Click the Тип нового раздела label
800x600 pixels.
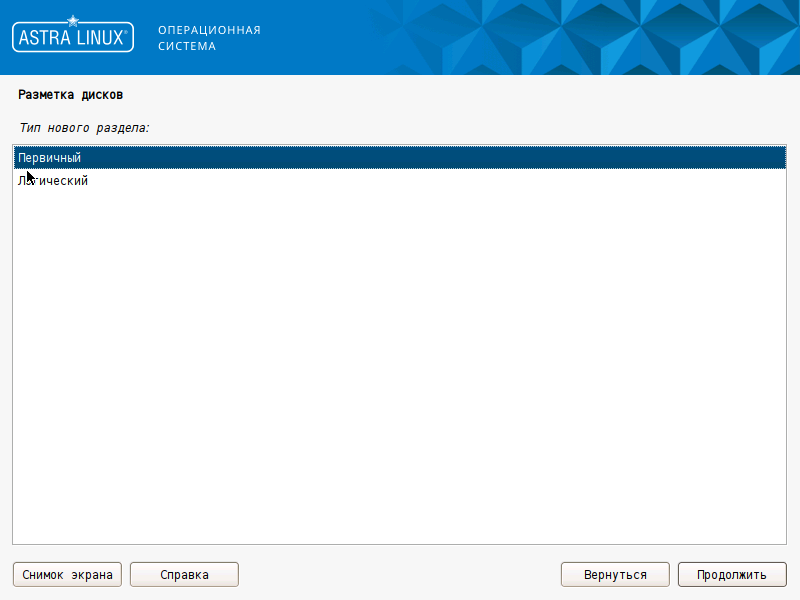pyautogui.click(x=84, y=128)
